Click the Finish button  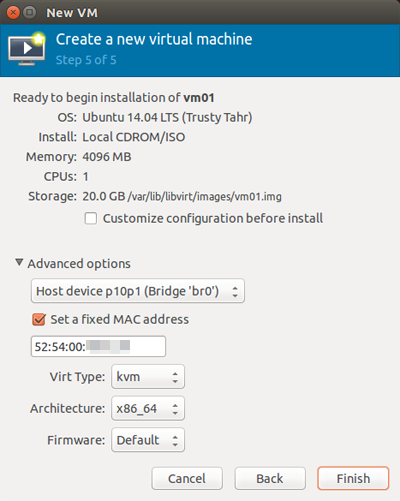(x=353, y=478)
